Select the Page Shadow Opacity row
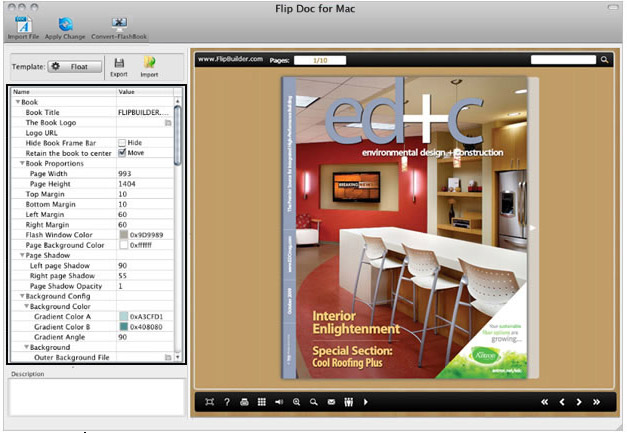Screen dimensions: 627x433 (x=92, y=286)
